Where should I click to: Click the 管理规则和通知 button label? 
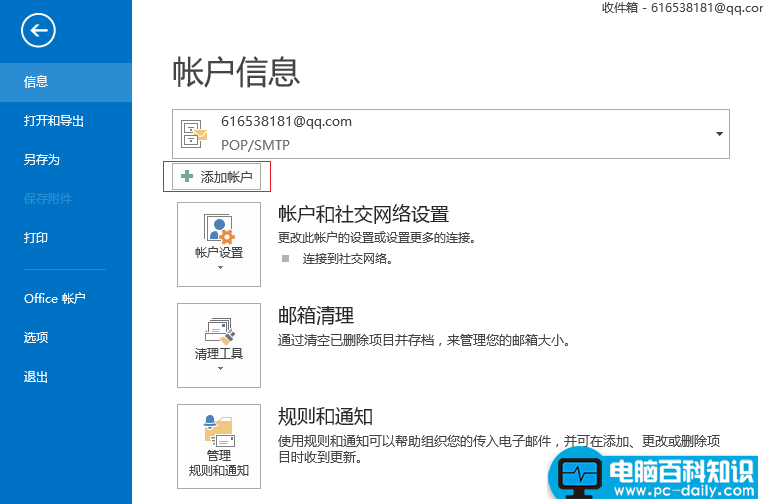coord(219,463)
